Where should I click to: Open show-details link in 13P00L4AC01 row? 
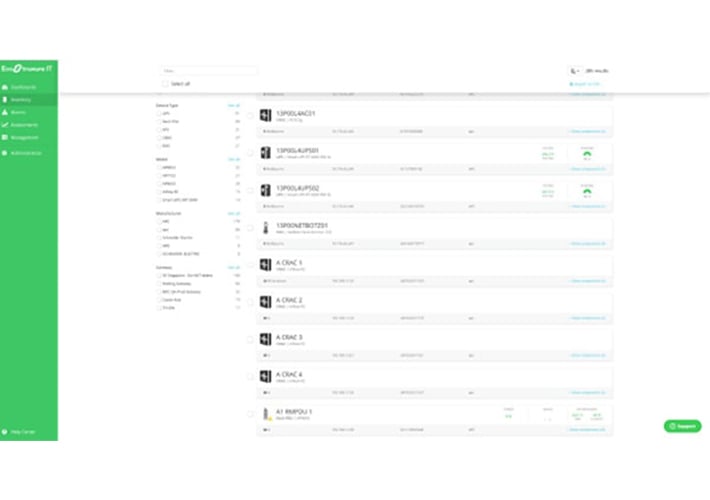coord(587,131)
